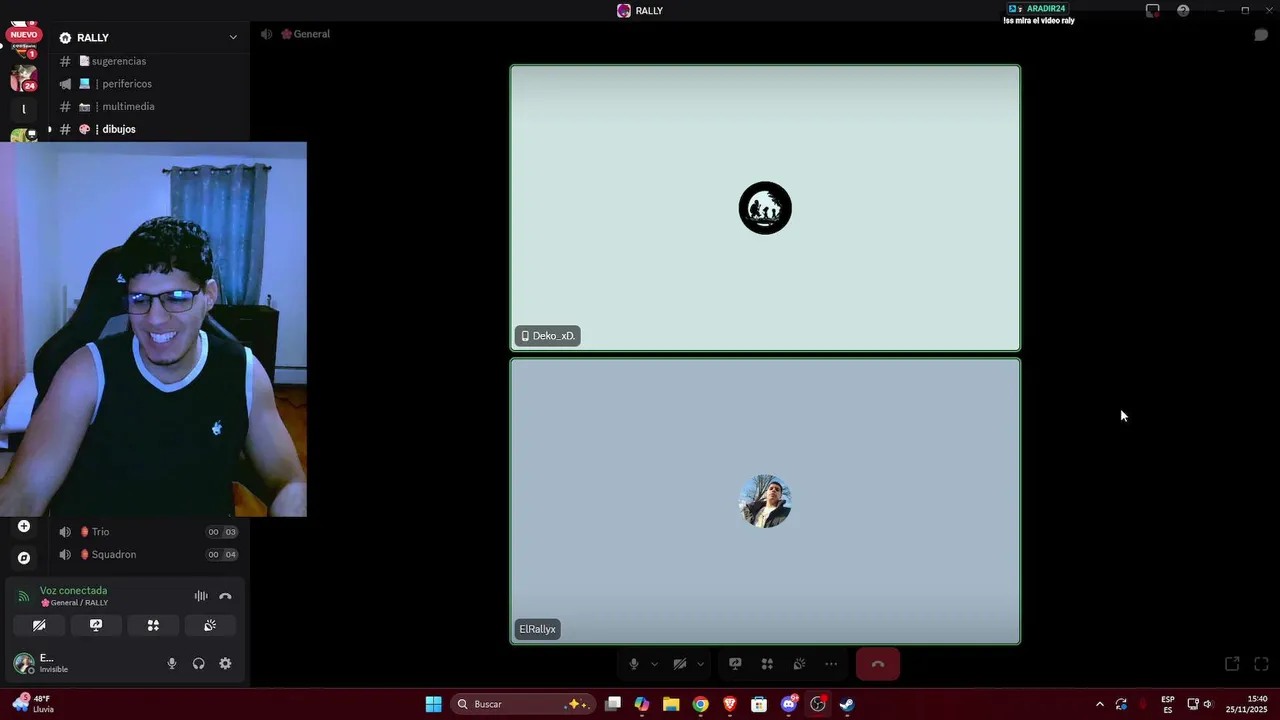Open the soundboard in the voice panel
Screen dimensions: 1280x720
coord(210,625)
